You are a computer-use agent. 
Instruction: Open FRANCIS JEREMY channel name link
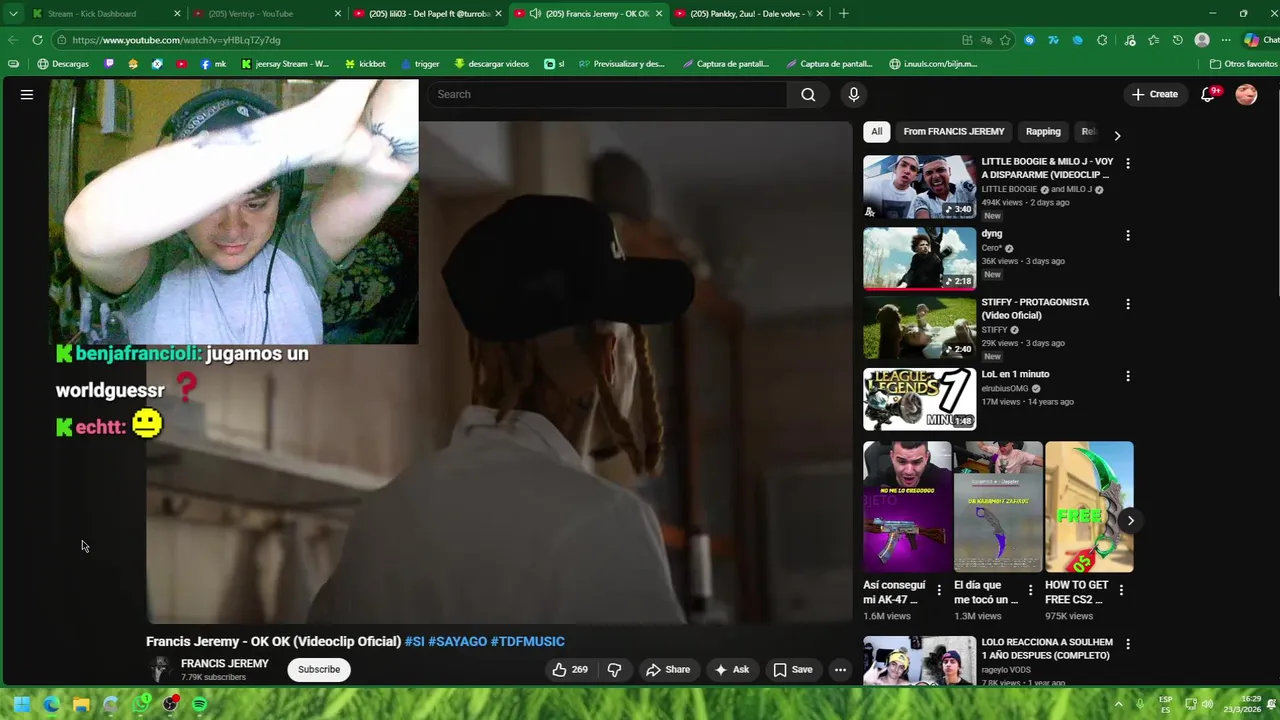pyautogui.click(x=225, y=664)
